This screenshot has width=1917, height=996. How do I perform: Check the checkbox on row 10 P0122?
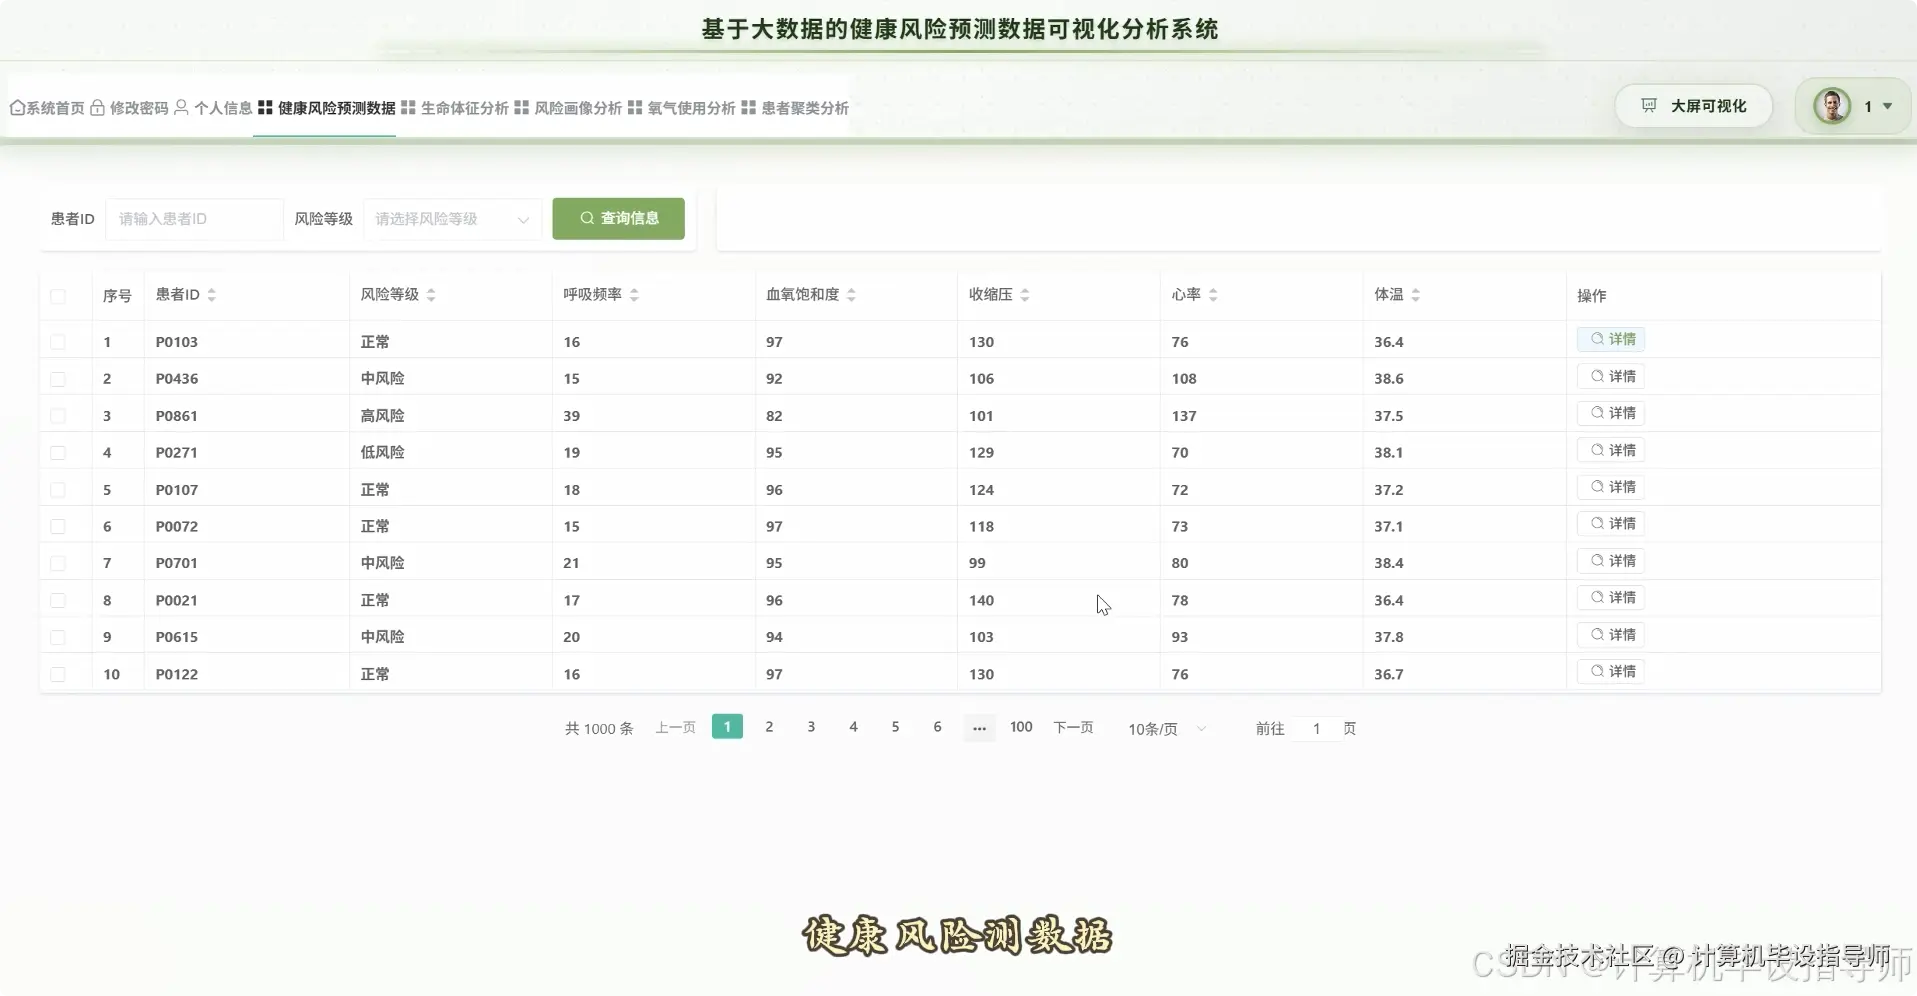coord(58,674)
